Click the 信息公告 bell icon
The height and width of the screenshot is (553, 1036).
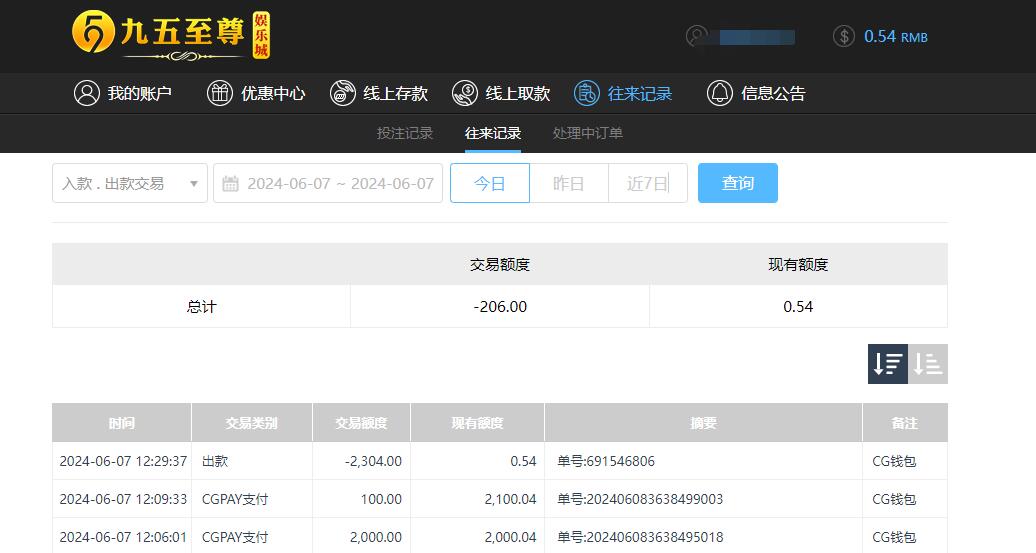[x=719, y=93]
